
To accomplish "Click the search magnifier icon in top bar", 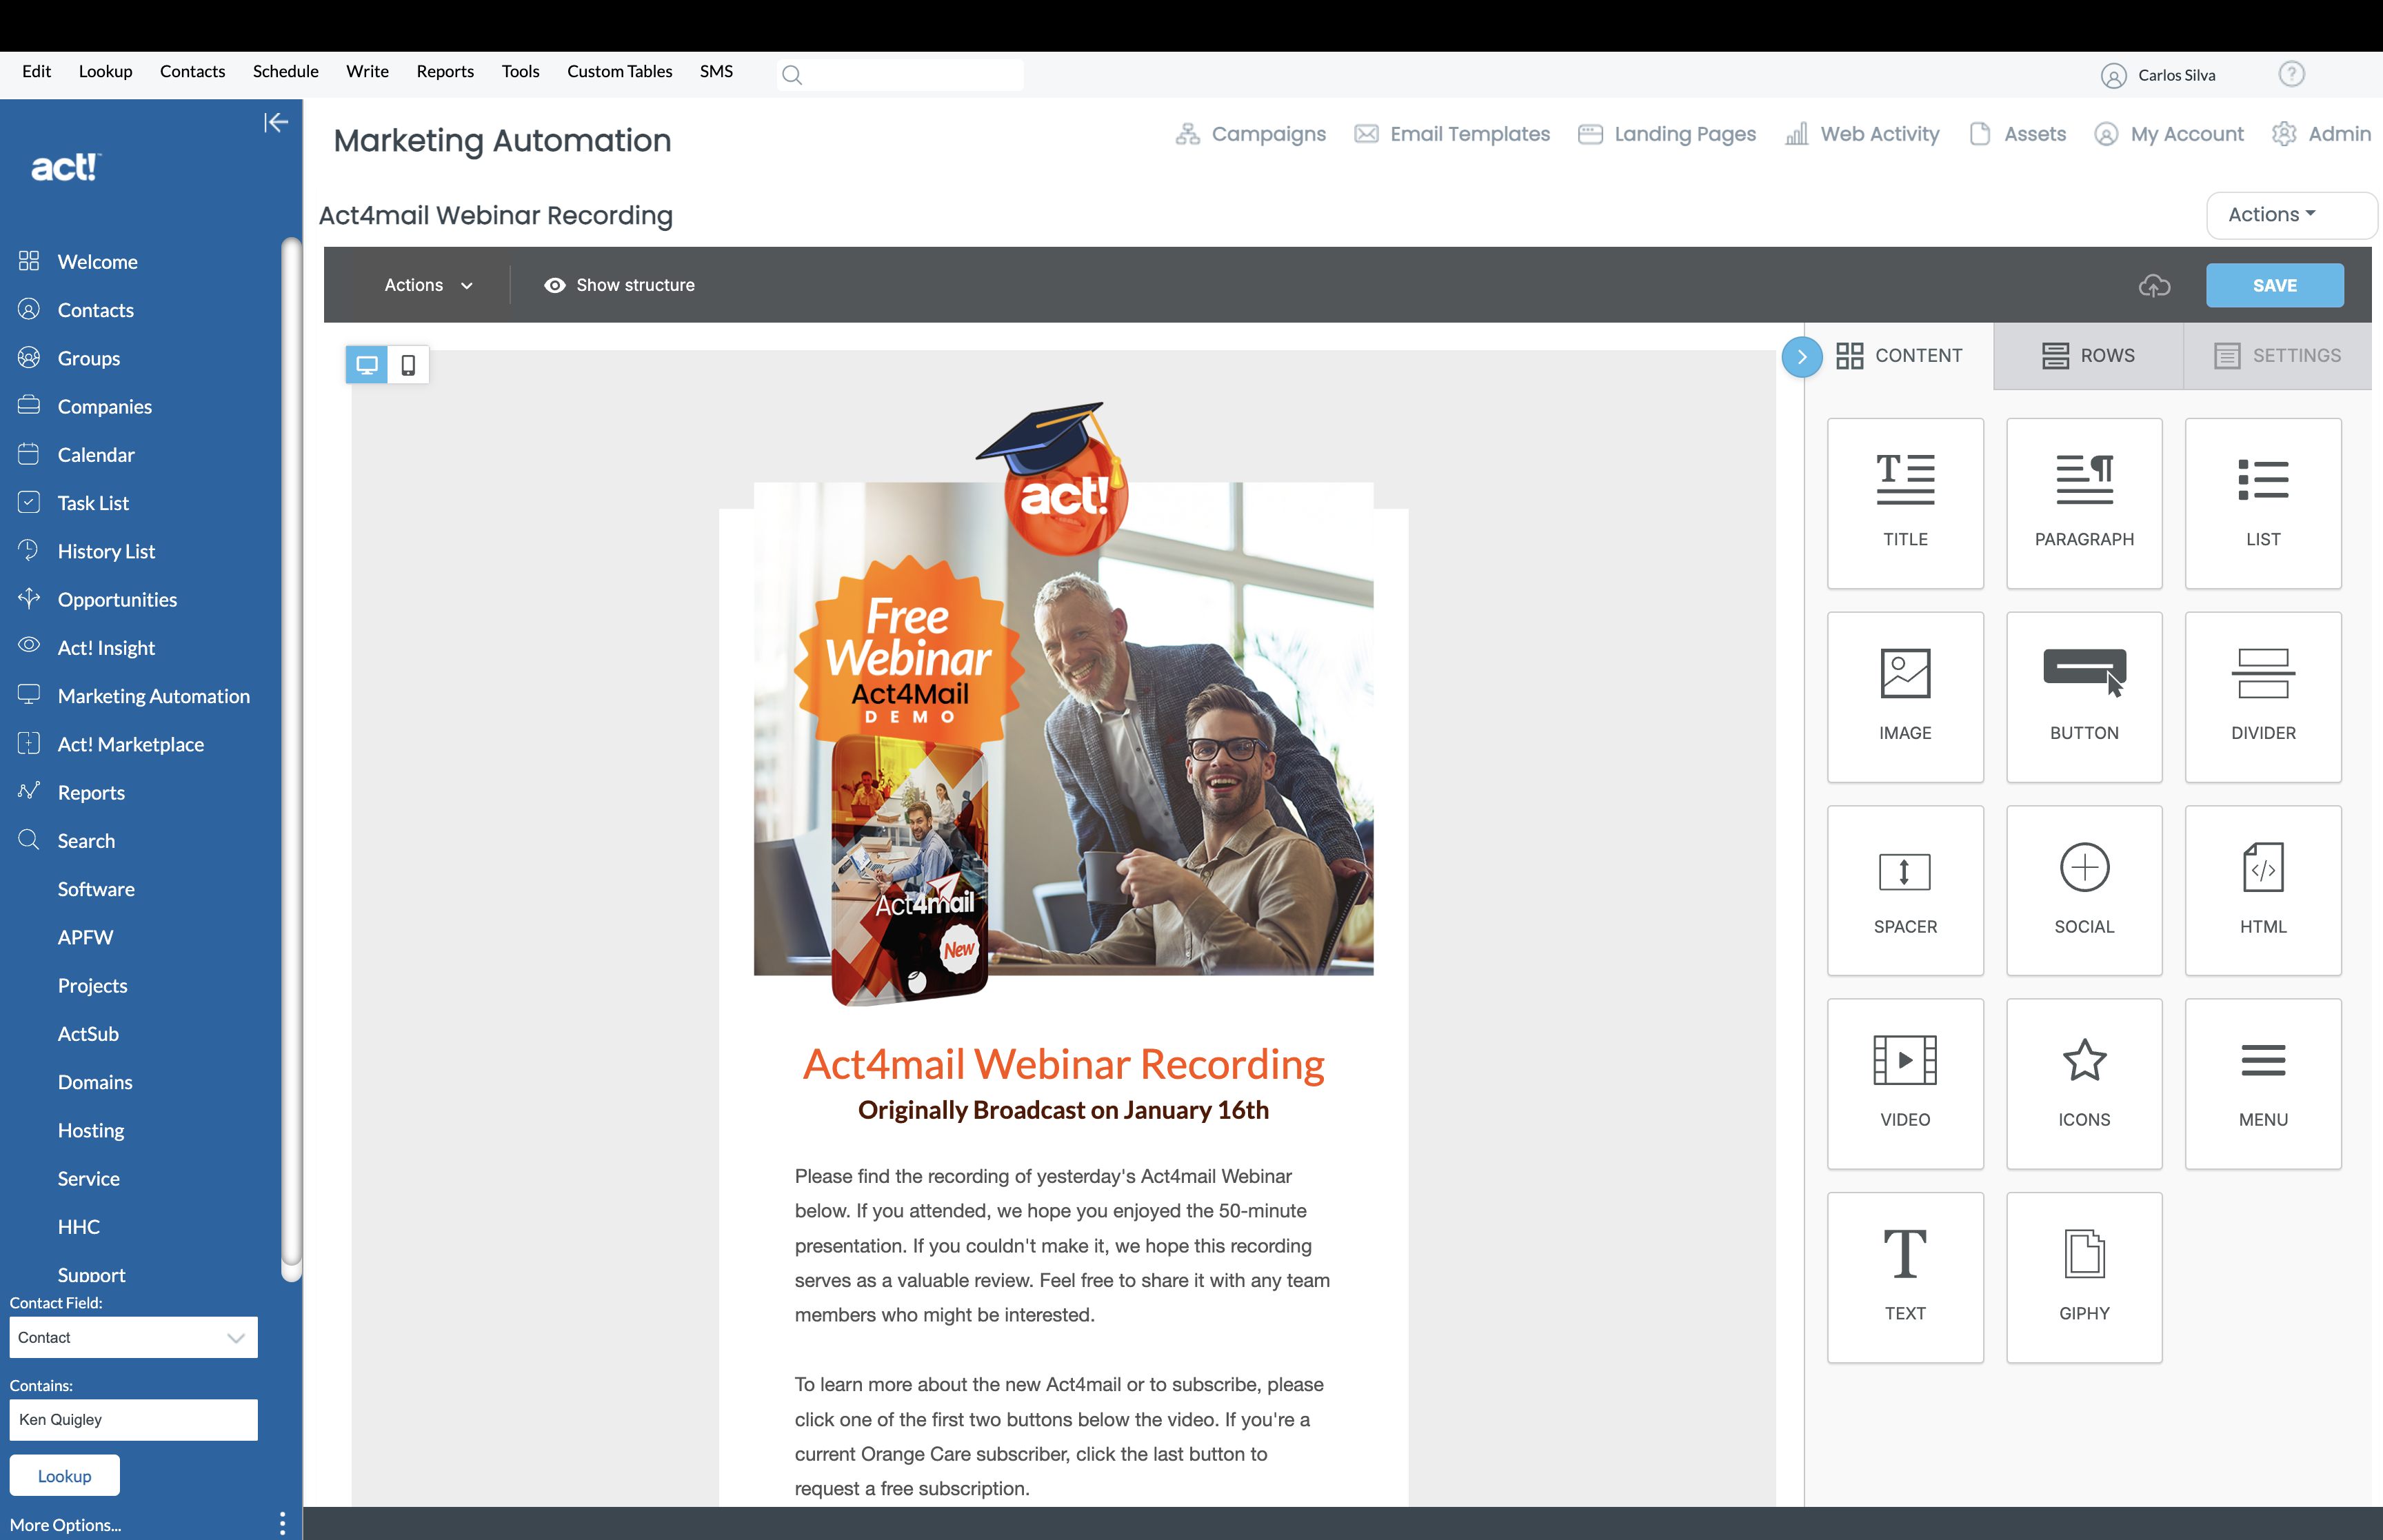I will tap(791, 75).
